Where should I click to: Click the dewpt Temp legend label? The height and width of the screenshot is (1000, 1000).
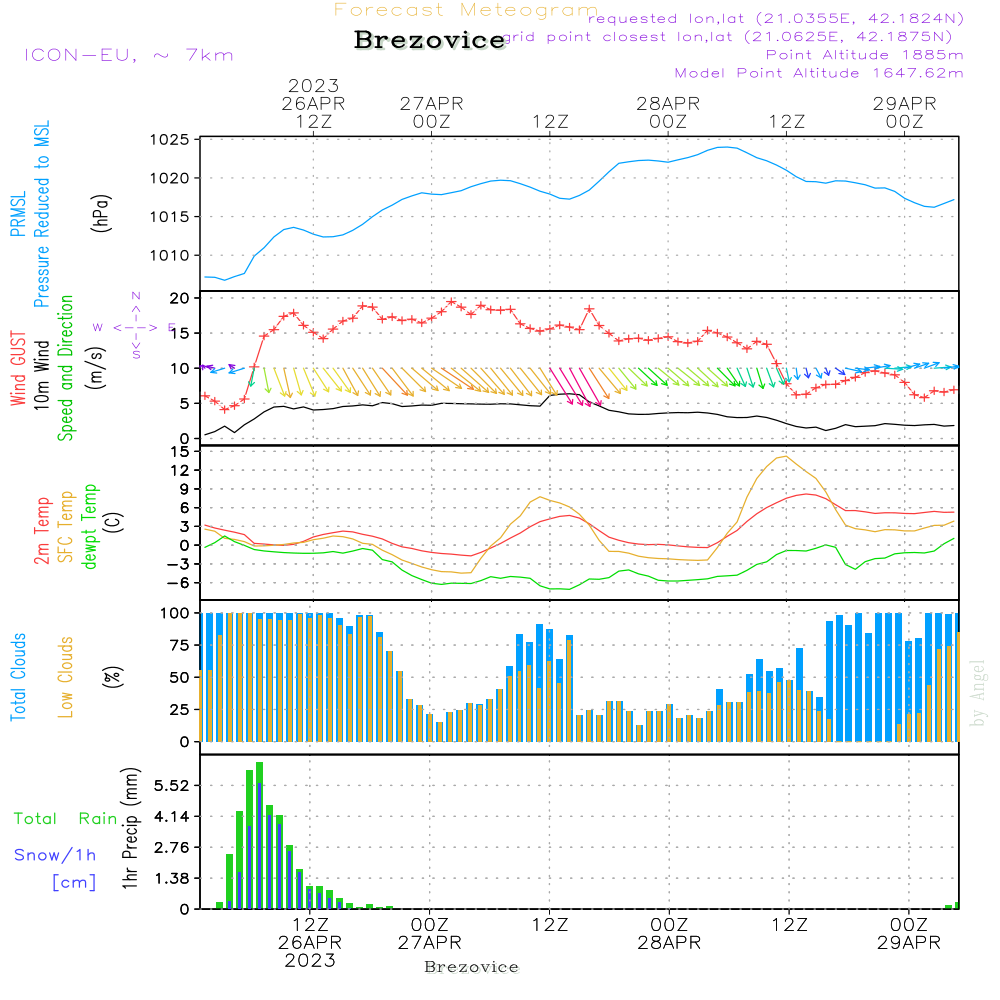[89, 526]
